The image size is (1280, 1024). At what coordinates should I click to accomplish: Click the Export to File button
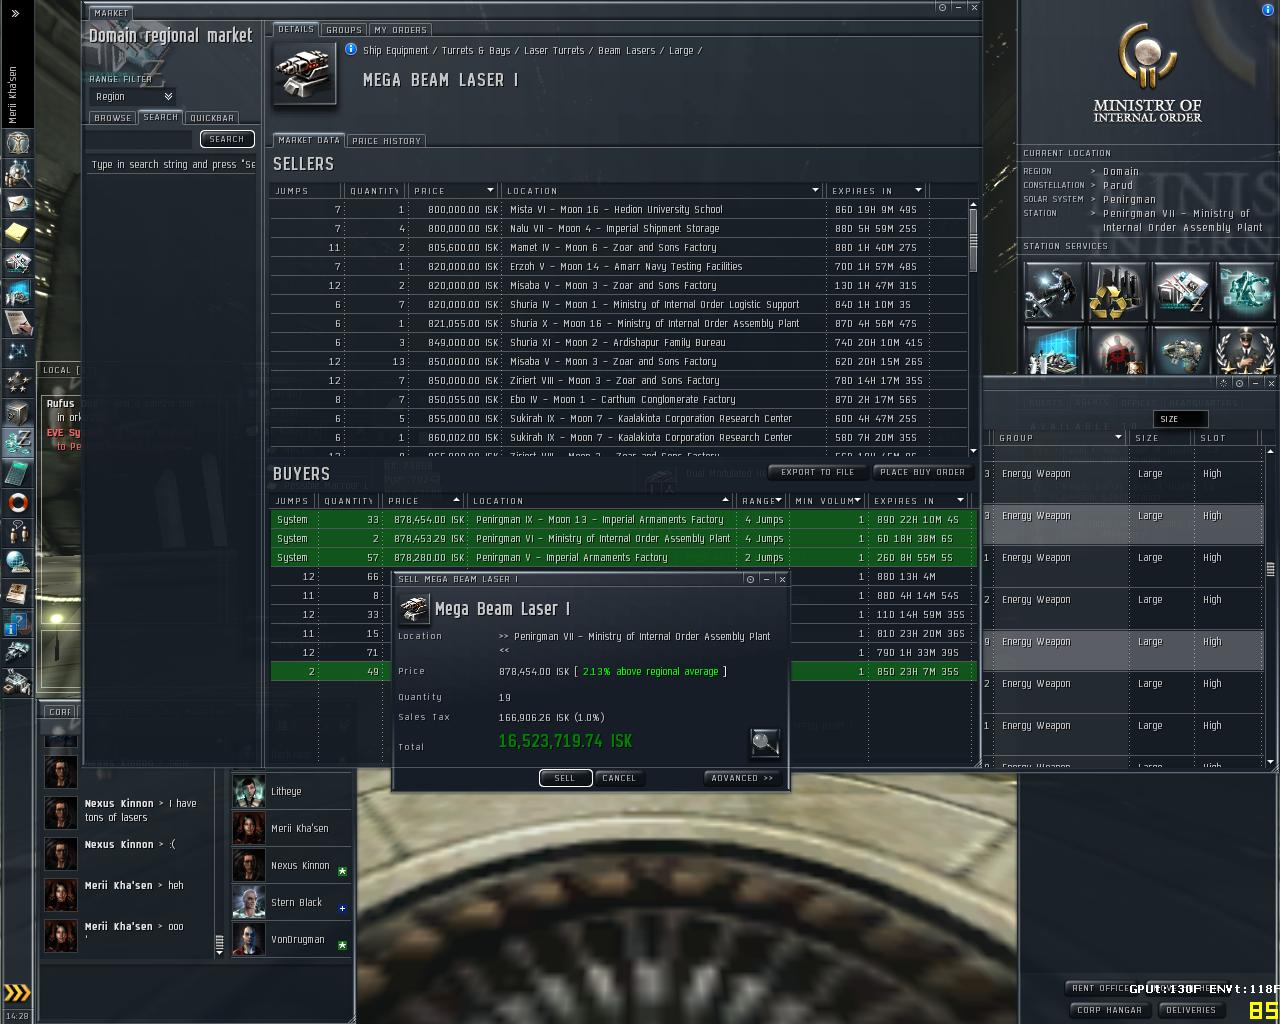point(818,472)
